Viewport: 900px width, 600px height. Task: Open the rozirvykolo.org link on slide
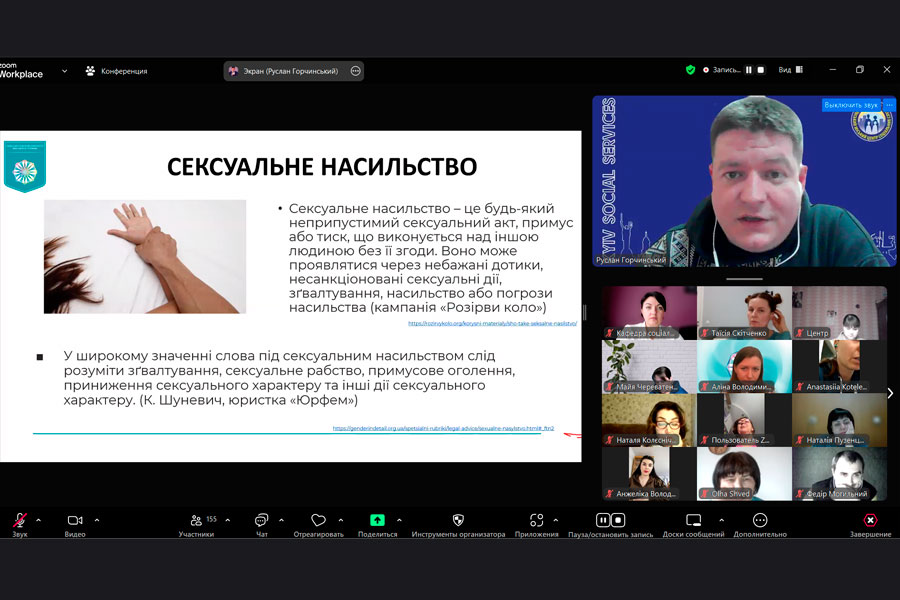(x=492, y=323)
